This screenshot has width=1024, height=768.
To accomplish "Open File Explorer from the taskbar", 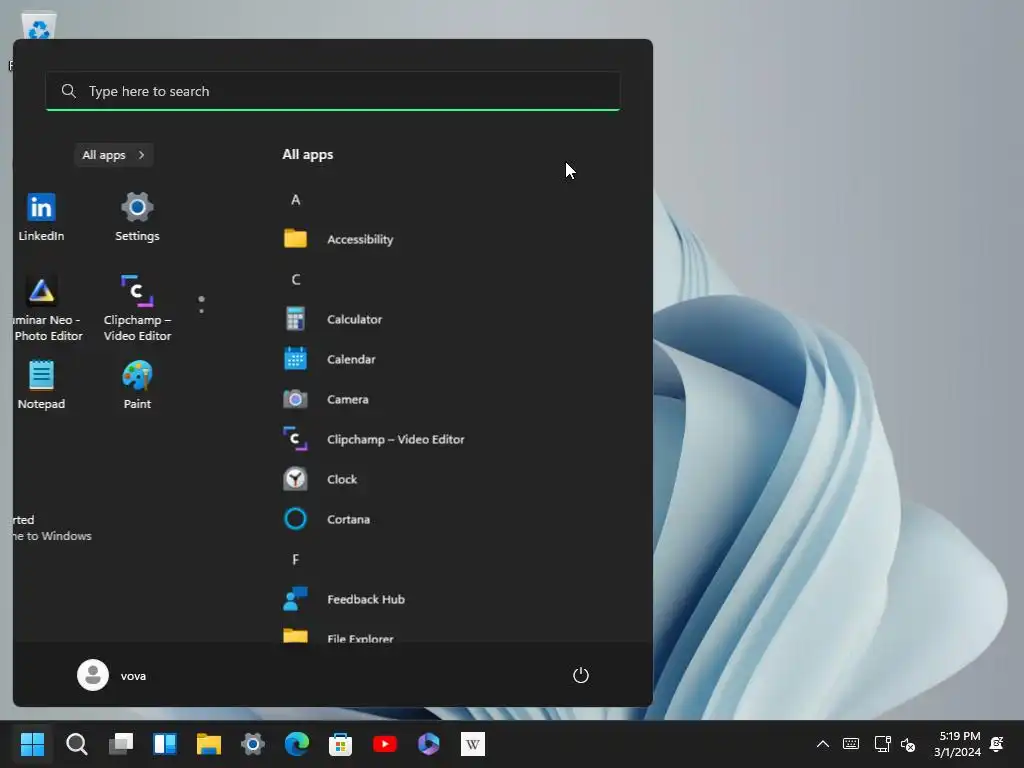I will [209, 744].
